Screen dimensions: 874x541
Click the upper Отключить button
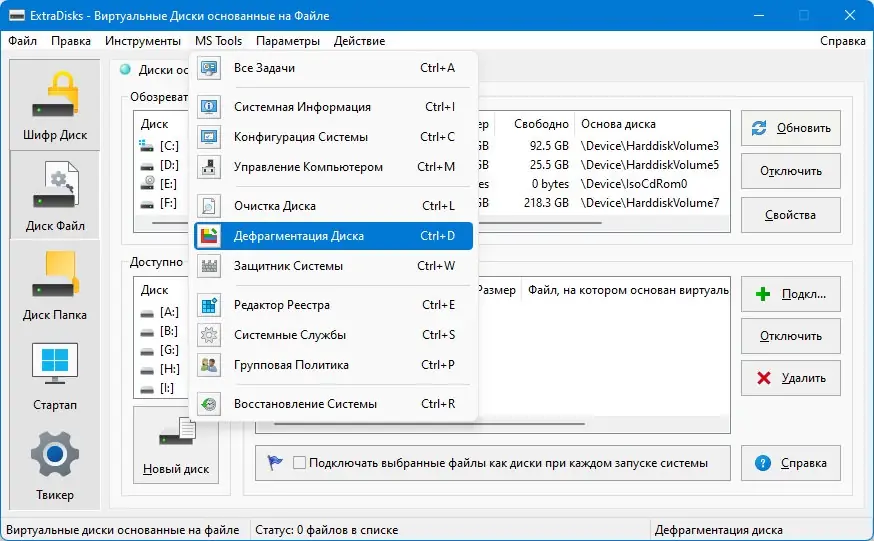790,171
